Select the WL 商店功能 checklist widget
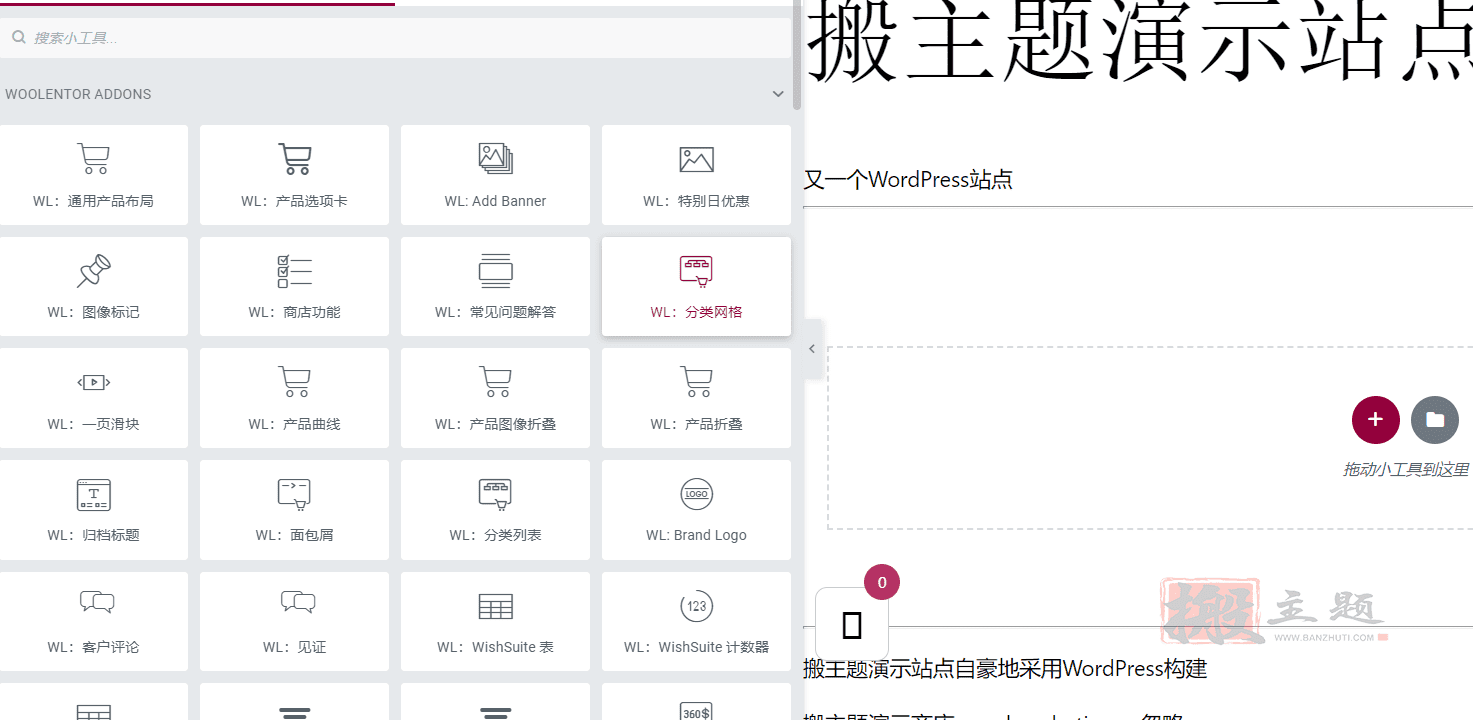The width and height of the screenshot is (1473, 720). pyautogui.click(x=294, y=286)
